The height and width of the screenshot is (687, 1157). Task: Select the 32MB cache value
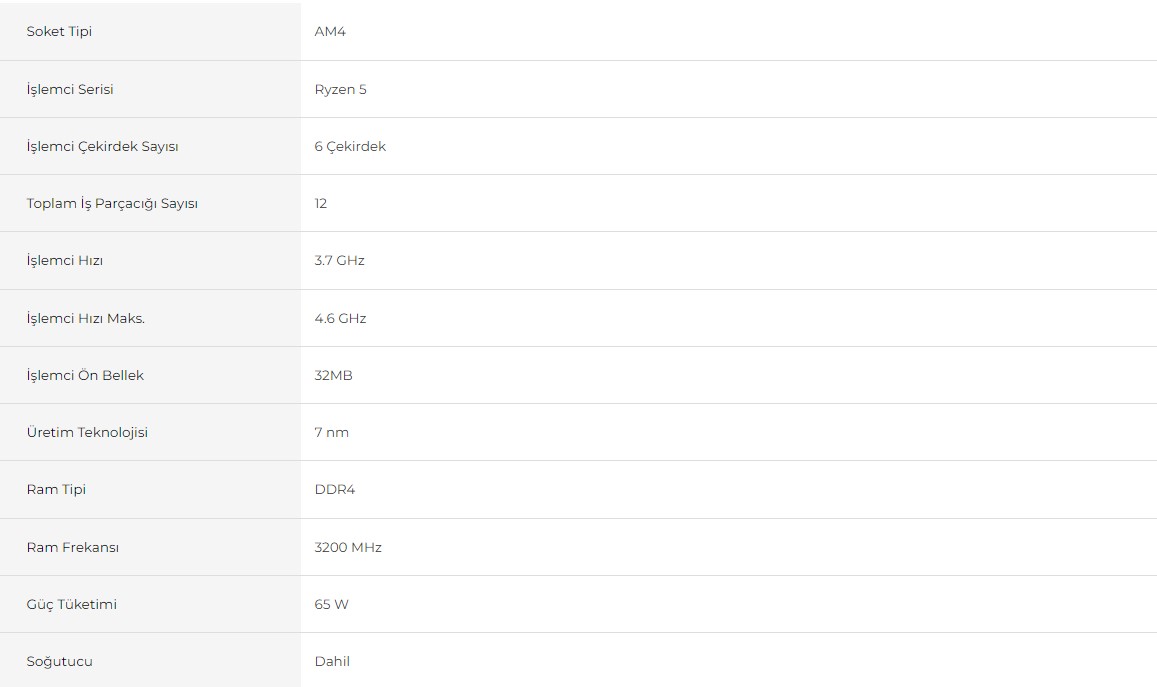pos(334,375)
